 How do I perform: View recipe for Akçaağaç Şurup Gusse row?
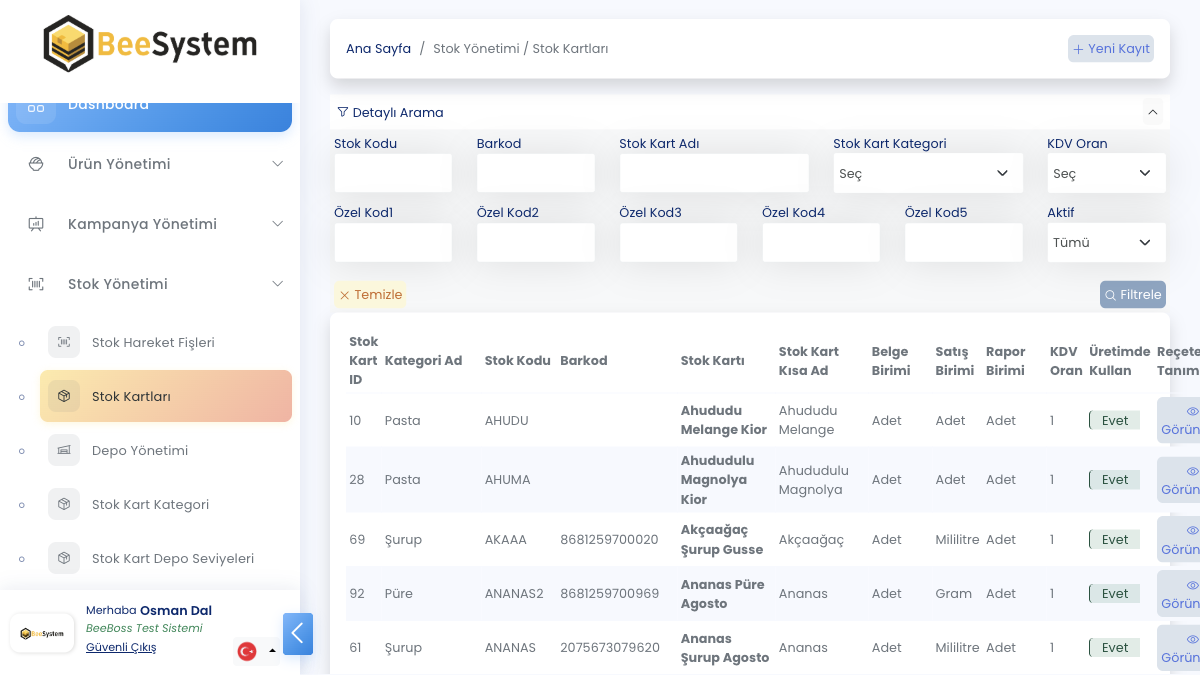point(1180,540)
